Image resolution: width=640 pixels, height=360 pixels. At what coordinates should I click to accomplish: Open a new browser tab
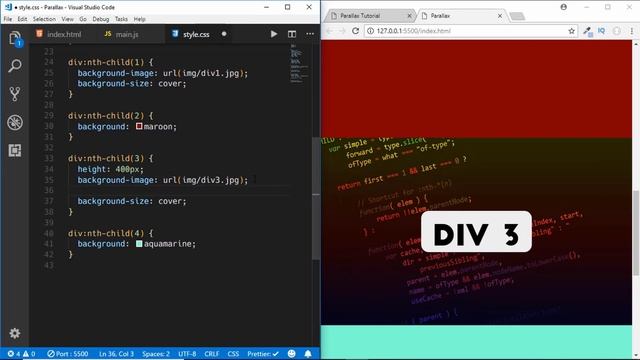point(517,16)
